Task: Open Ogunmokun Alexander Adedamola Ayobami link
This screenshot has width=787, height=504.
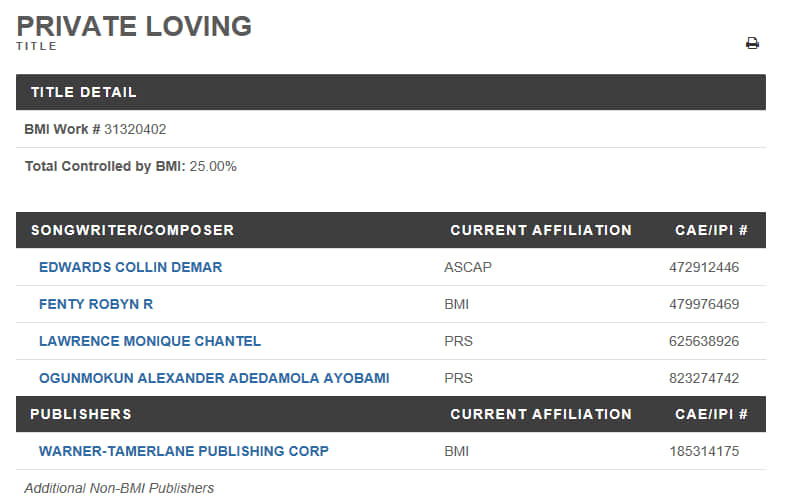Action: (214, 378)
